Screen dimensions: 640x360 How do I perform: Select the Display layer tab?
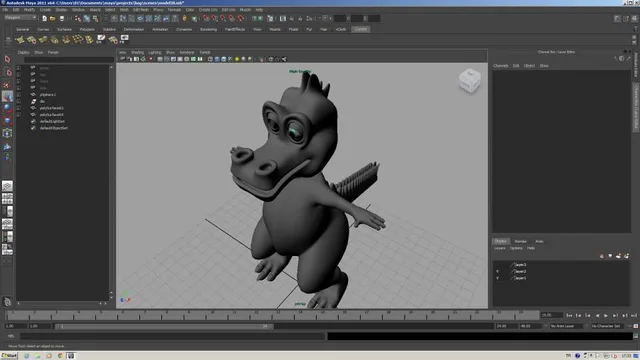tap(501, 241)
